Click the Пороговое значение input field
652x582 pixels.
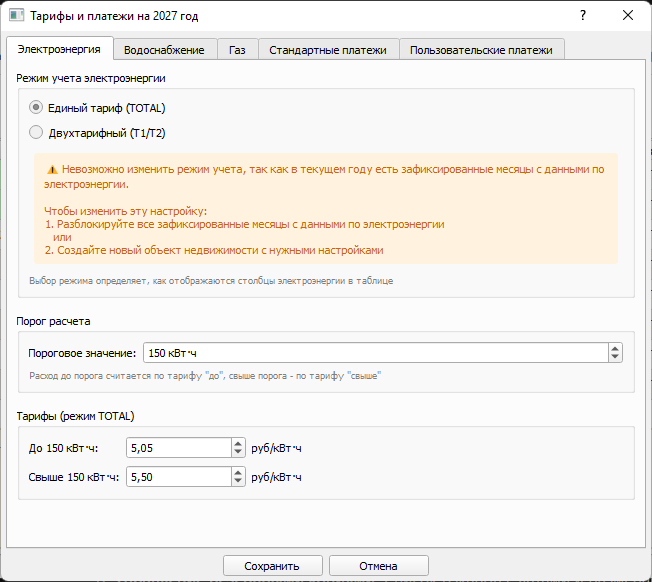point(375,353)
